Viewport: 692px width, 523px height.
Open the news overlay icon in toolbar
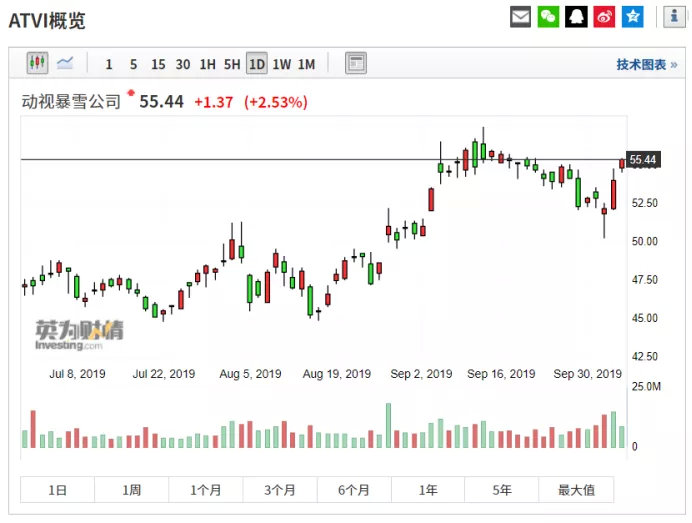pos(355,64)
